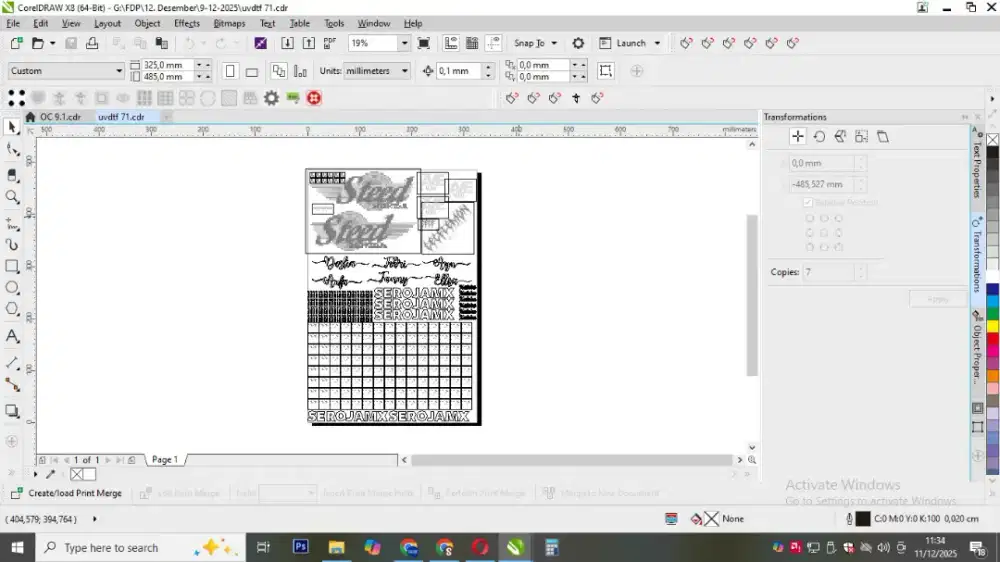Image resolution: width=1000 pixels, height=562 pixels.
Task: Pick the Parallel Dimension tool
Action: [x=11, y=363]
